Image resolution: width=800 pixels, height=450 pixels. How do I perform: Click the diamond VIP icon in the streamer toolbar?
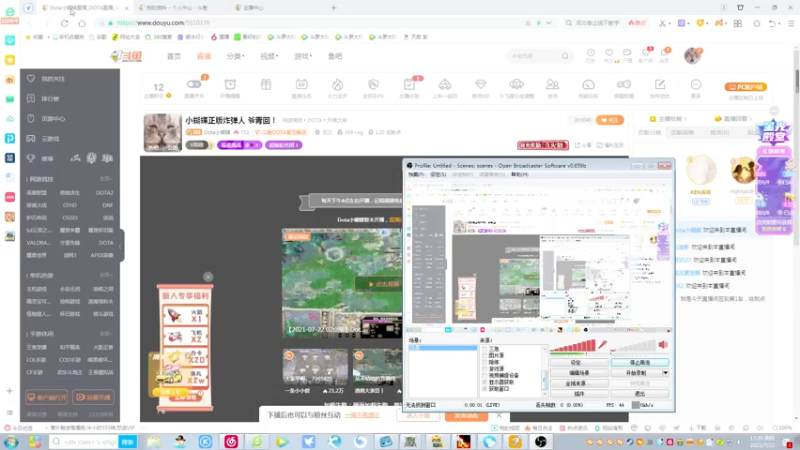coord(480,85)
